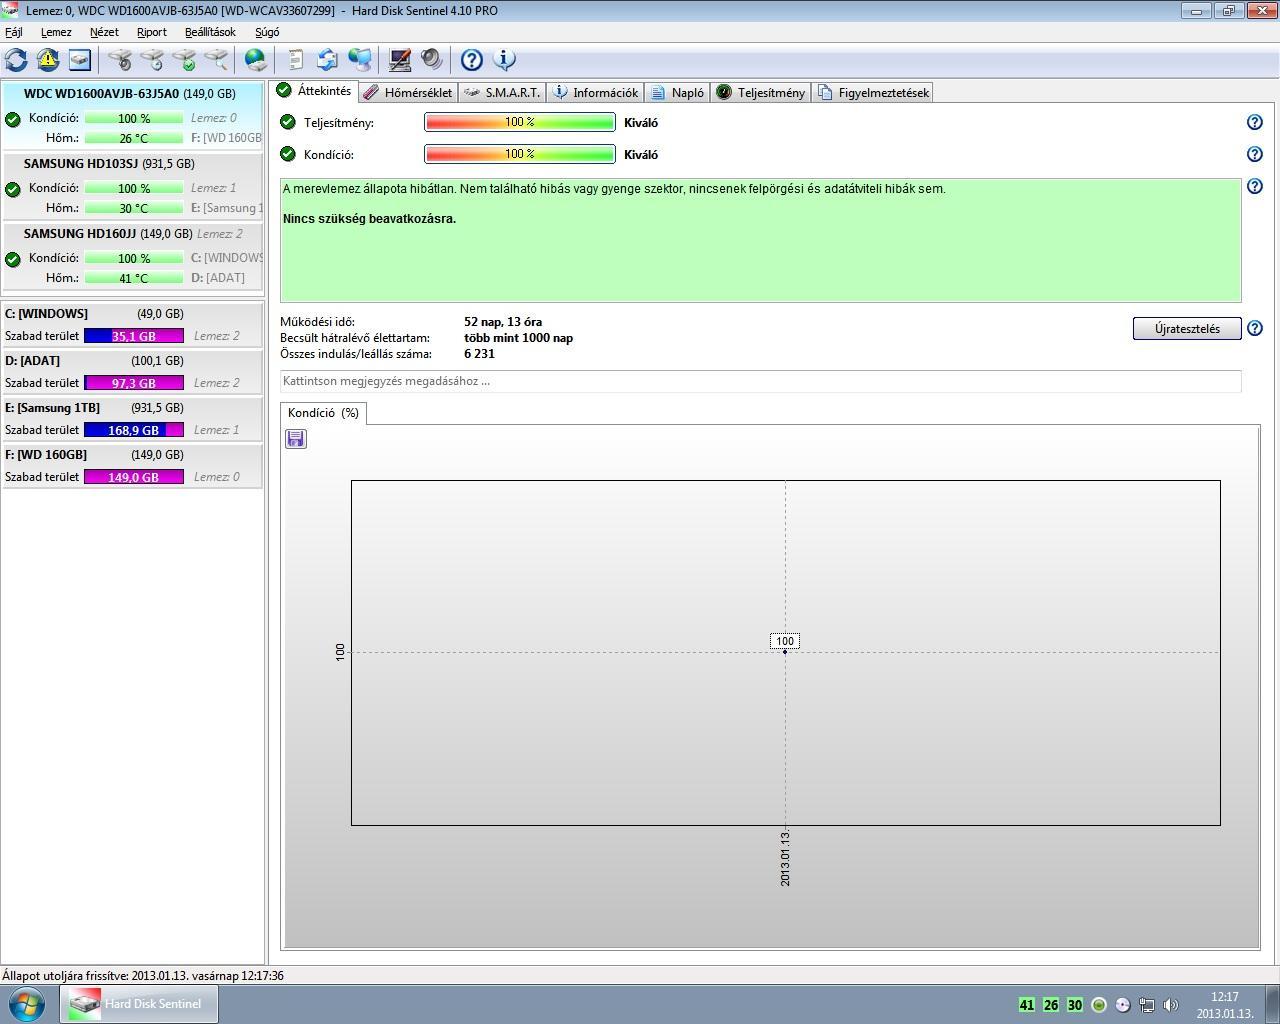Switch to the Figyelmeztetések tab
1280x1024 pixels.
(x=874, y=92)
